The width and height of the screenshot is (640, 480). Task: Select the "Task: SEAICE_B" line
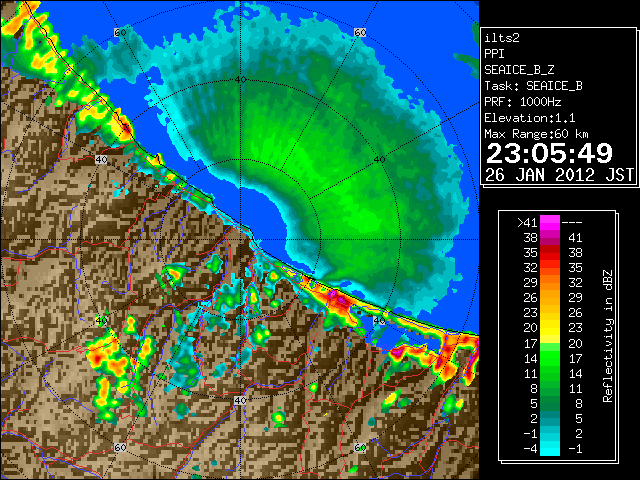point(533,86)
